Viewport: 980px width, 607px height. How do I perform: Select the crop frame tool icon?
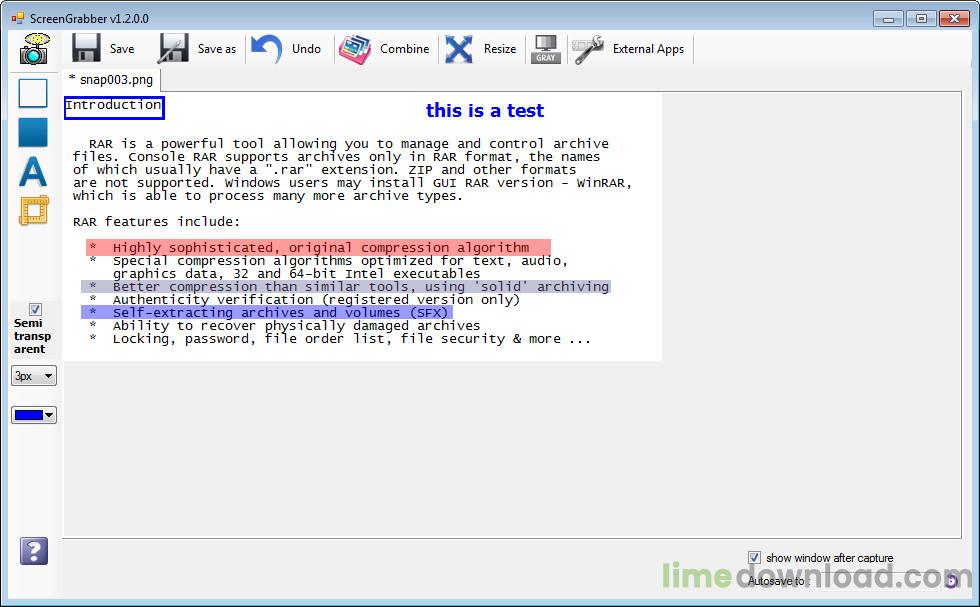coord(34,211)
